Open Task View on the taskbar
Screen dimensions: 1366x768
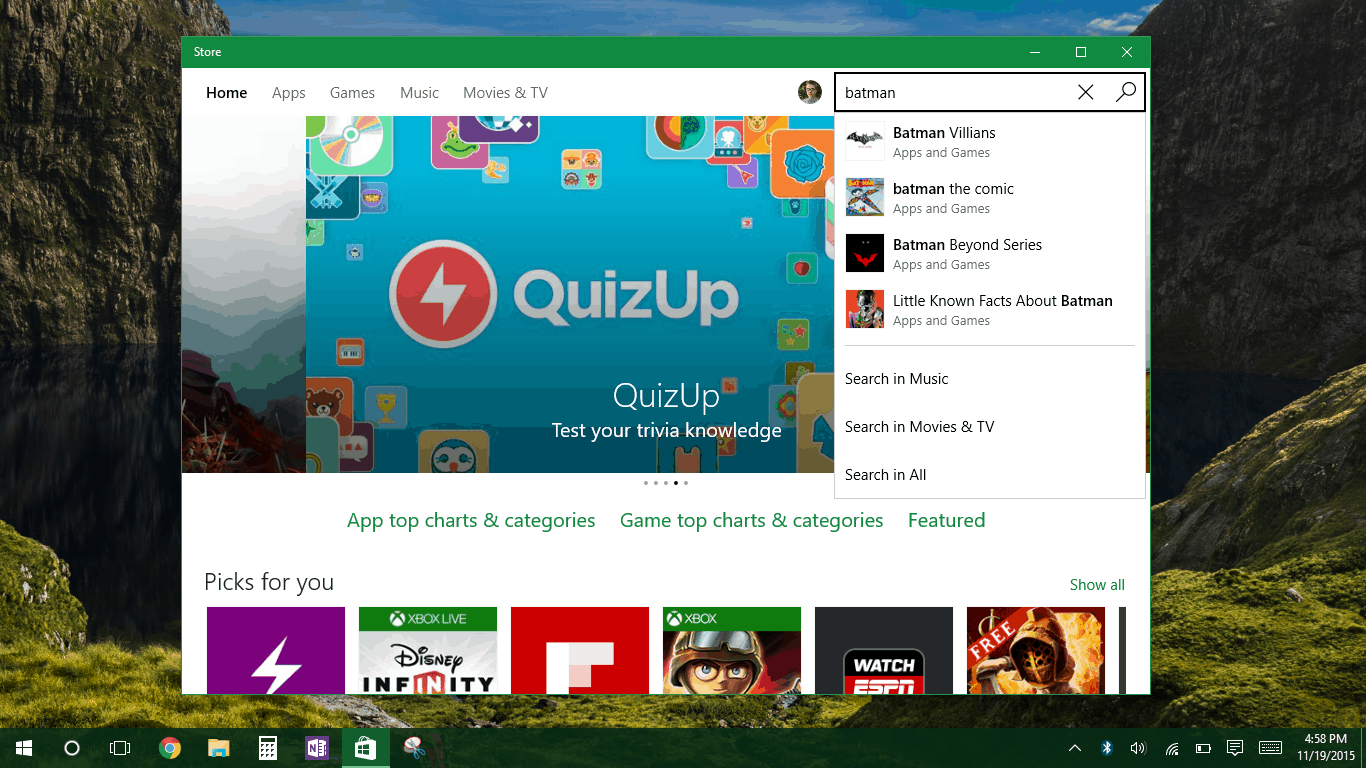pyautogui.click(x=120, y=747)
